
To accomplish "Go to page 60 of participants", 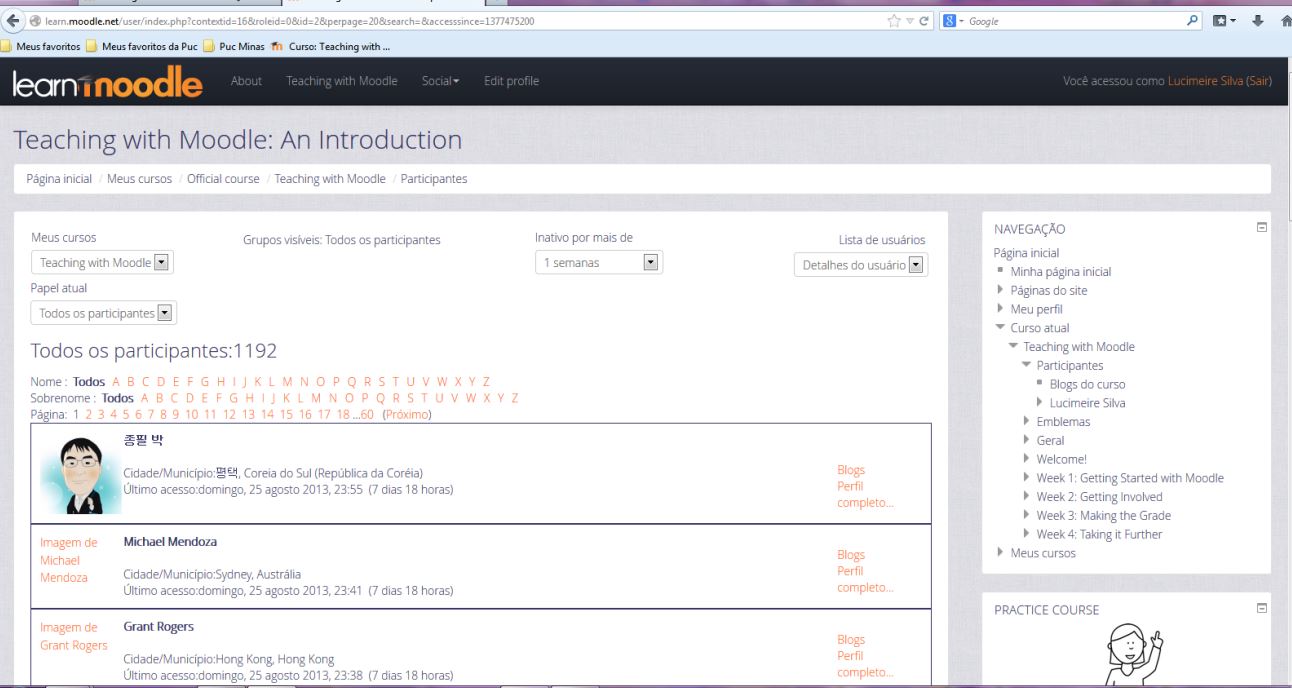I will coord(367,414).
